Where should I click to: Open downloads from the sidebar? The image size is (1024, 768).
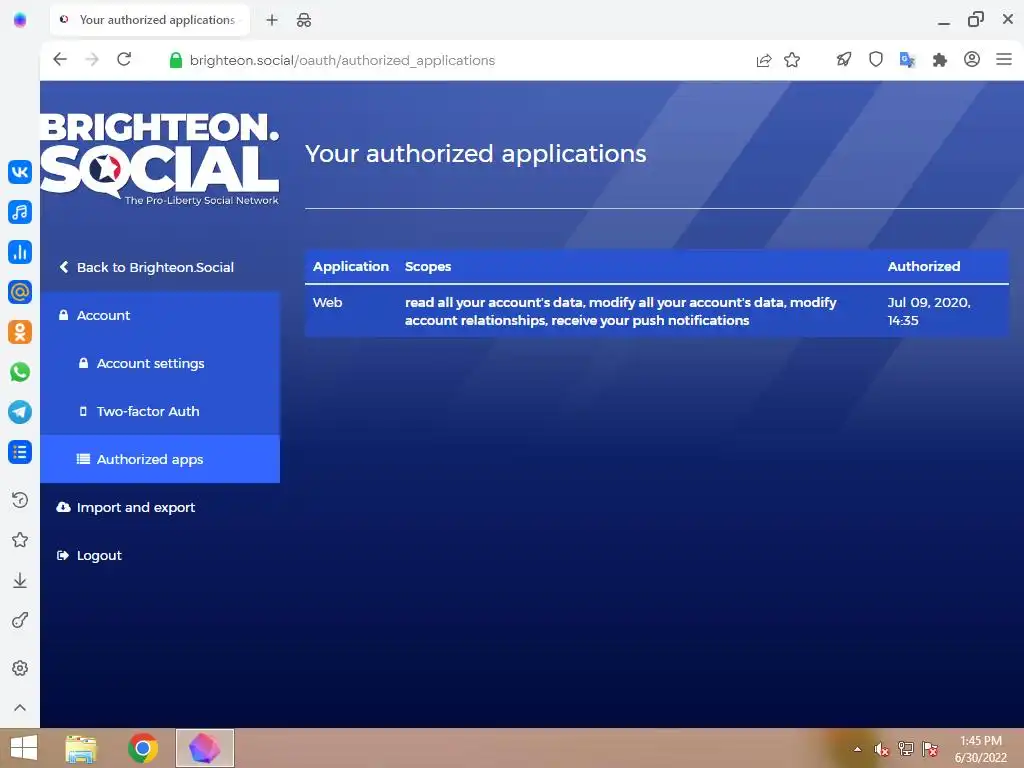(20, 580)
